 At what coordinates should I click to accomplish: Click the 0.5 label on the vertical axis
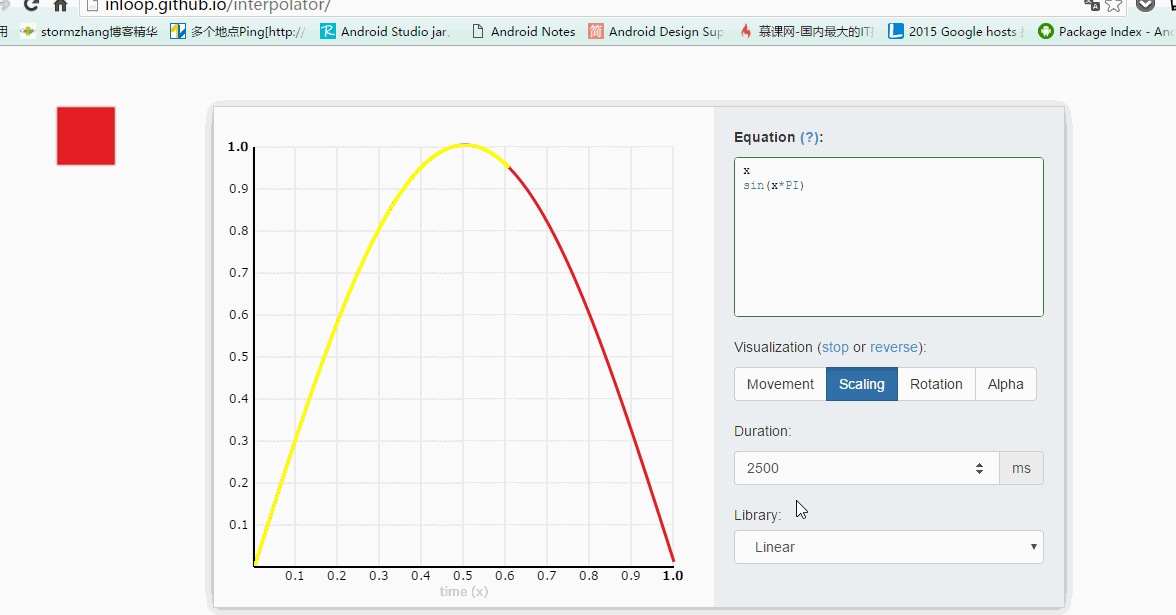pos(238,356)
